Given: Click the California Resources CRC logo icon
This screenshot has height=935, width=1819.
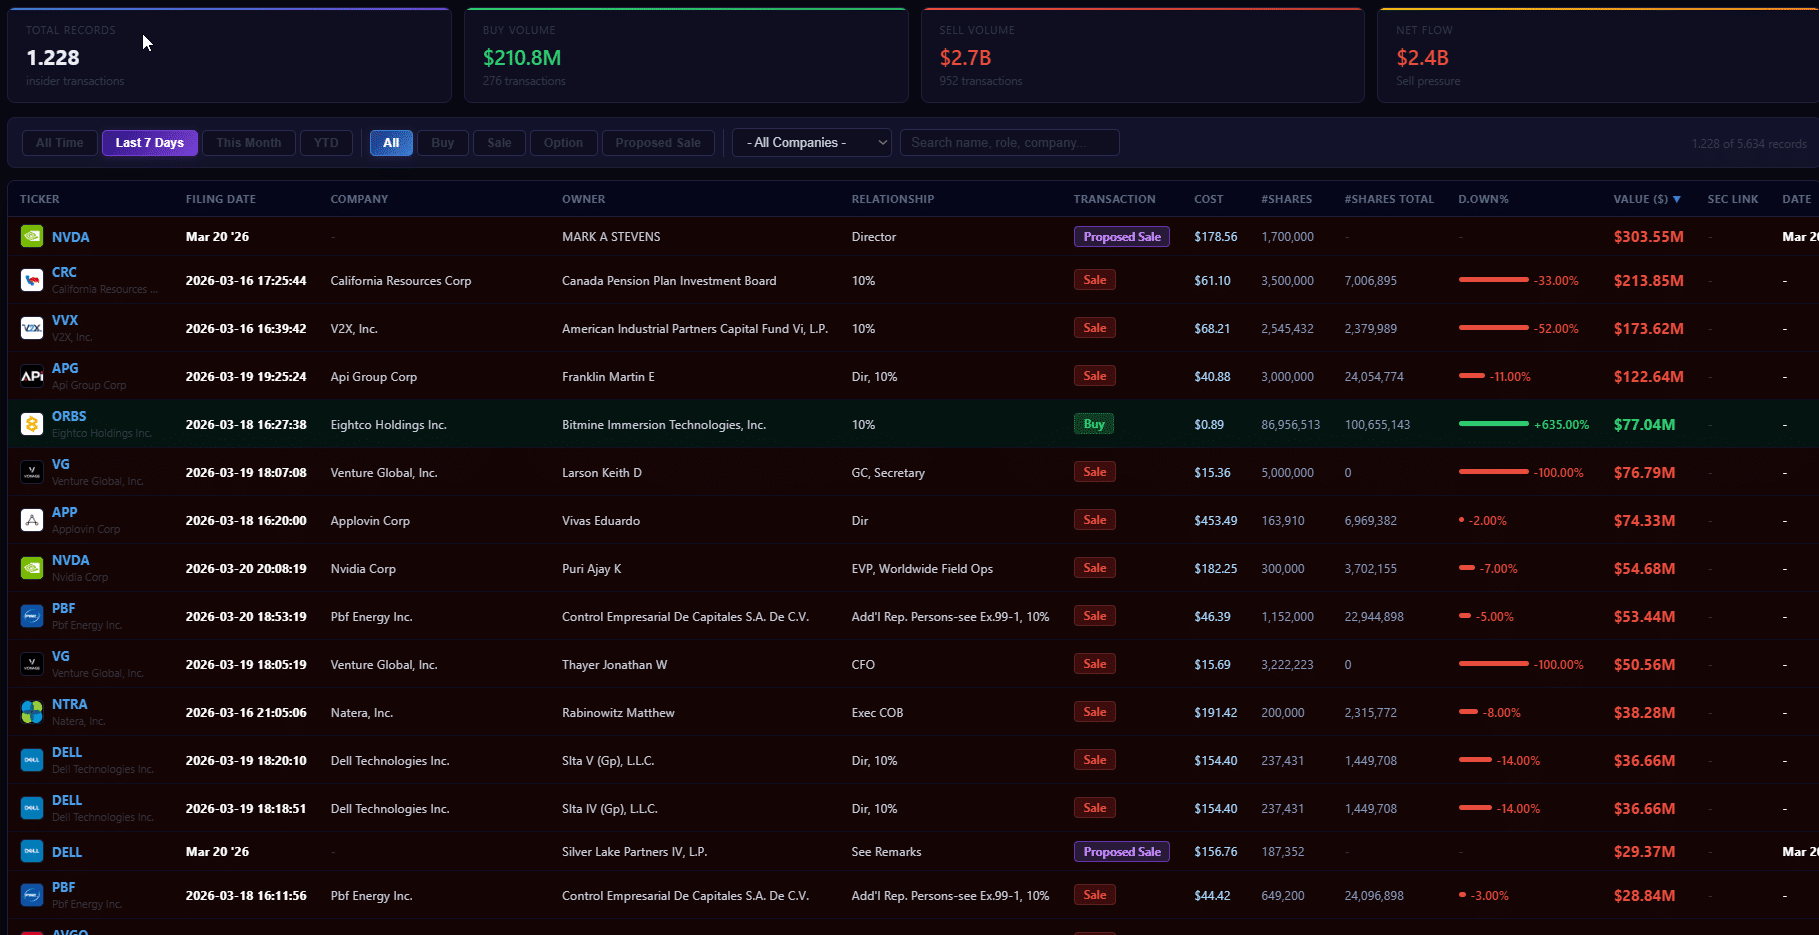Looking at the screenshot, I should pos(32,280).
